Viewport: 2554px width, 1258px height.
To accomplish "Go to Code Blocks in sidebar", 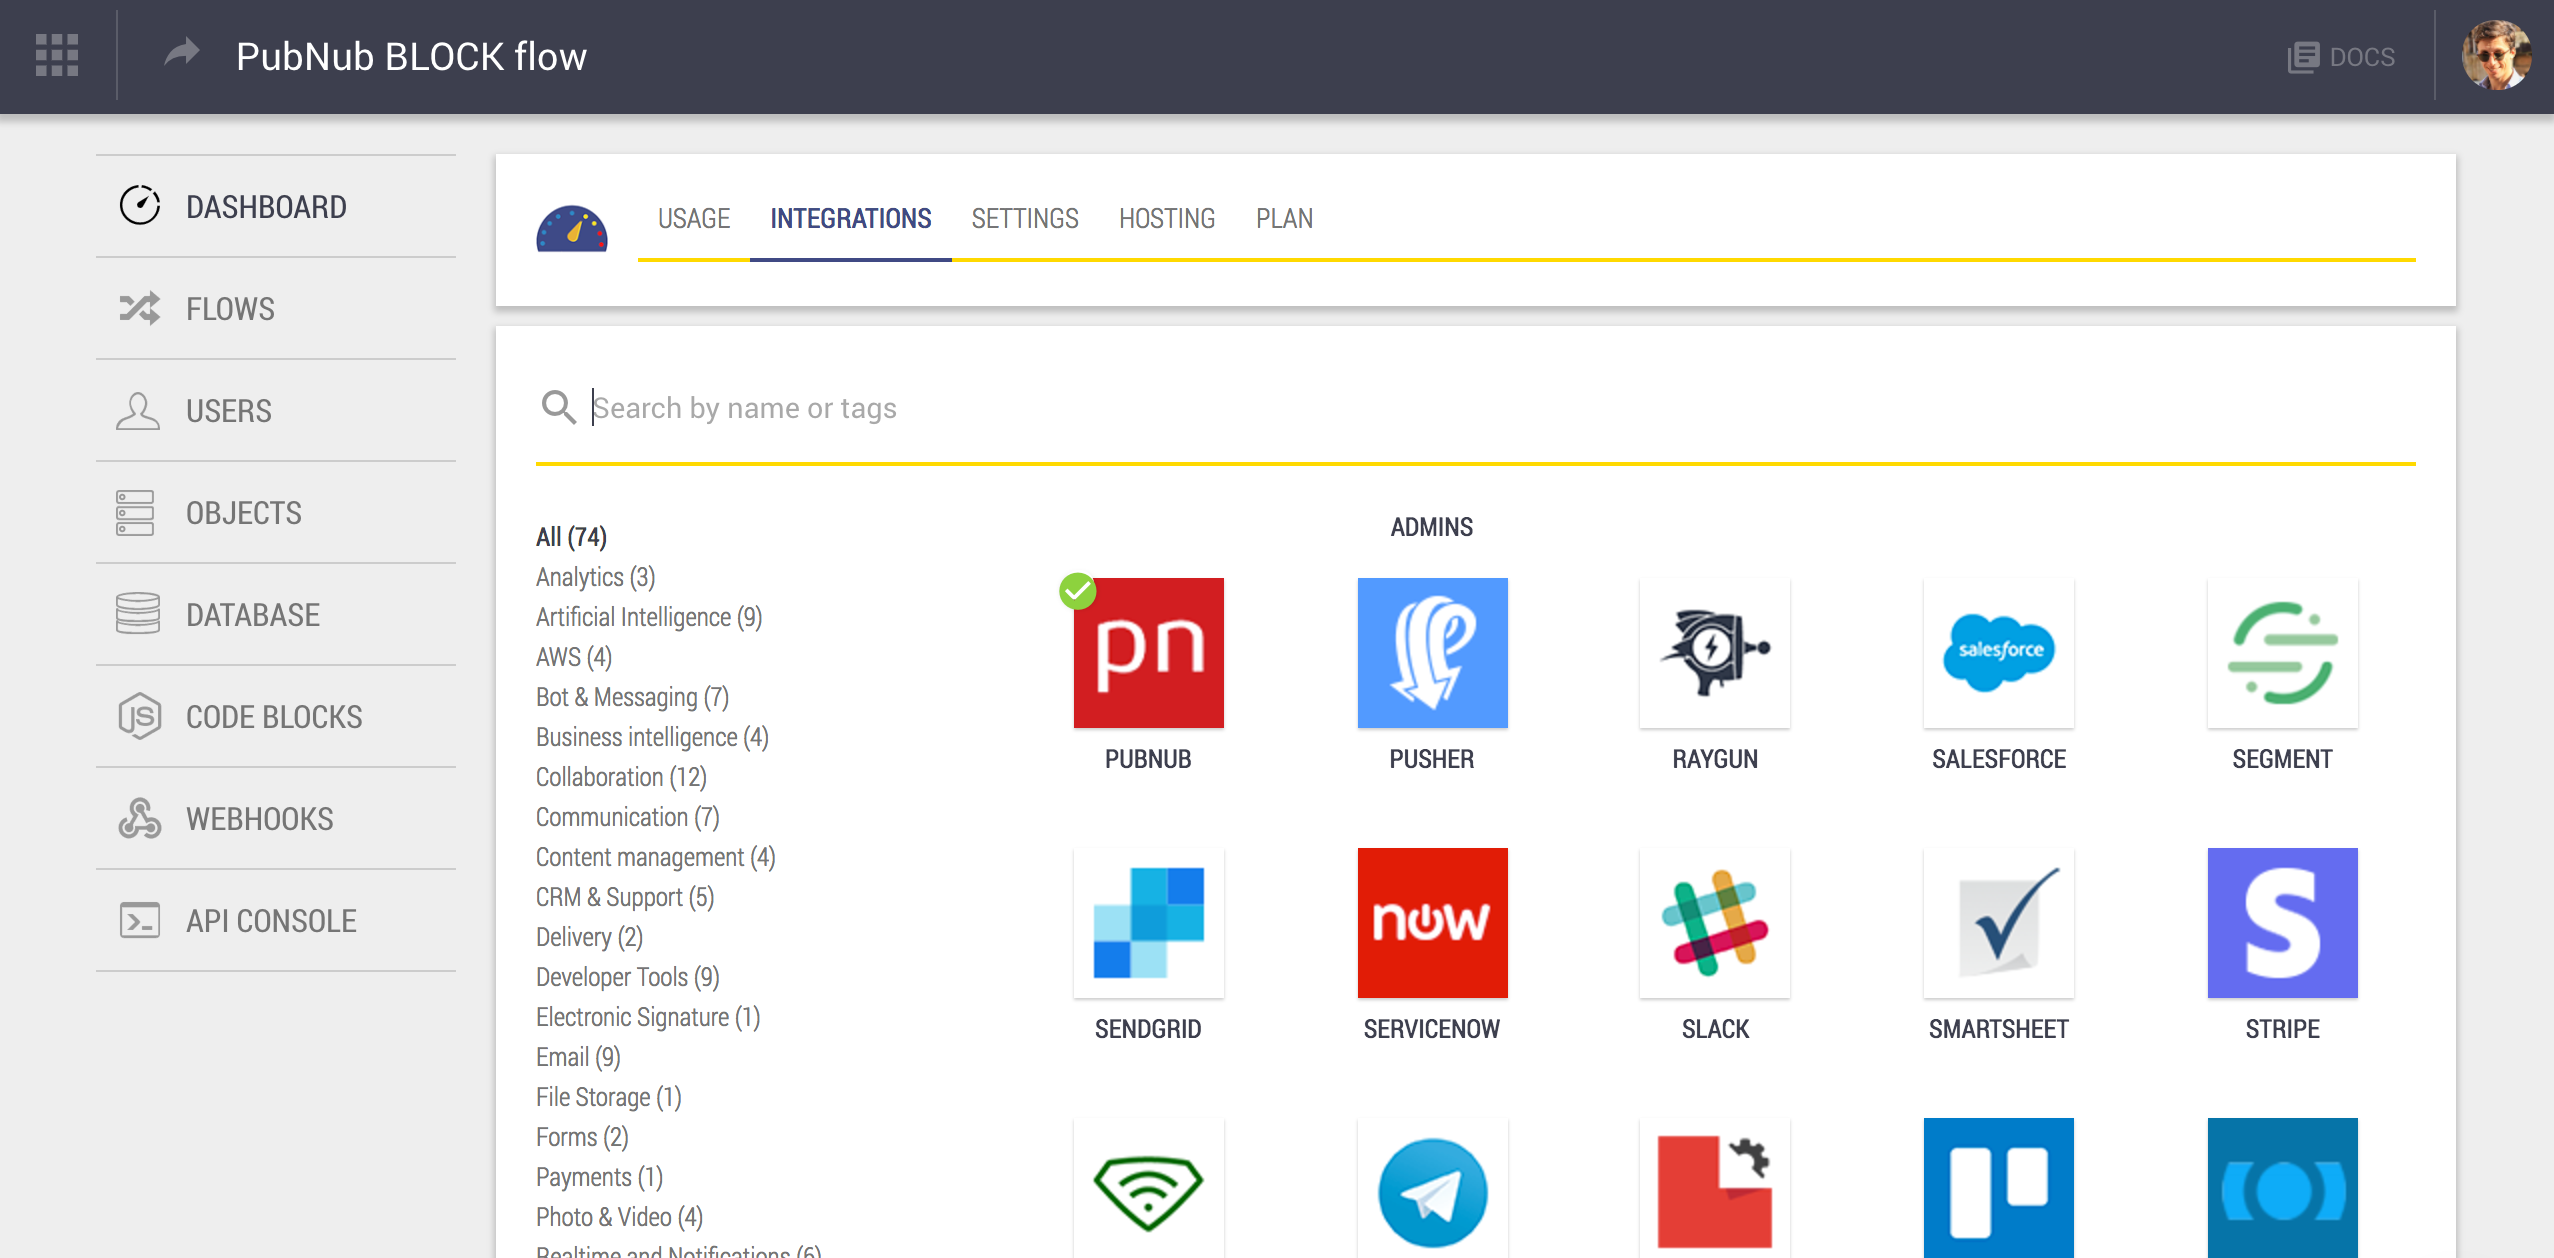I will tap(274, 717).
